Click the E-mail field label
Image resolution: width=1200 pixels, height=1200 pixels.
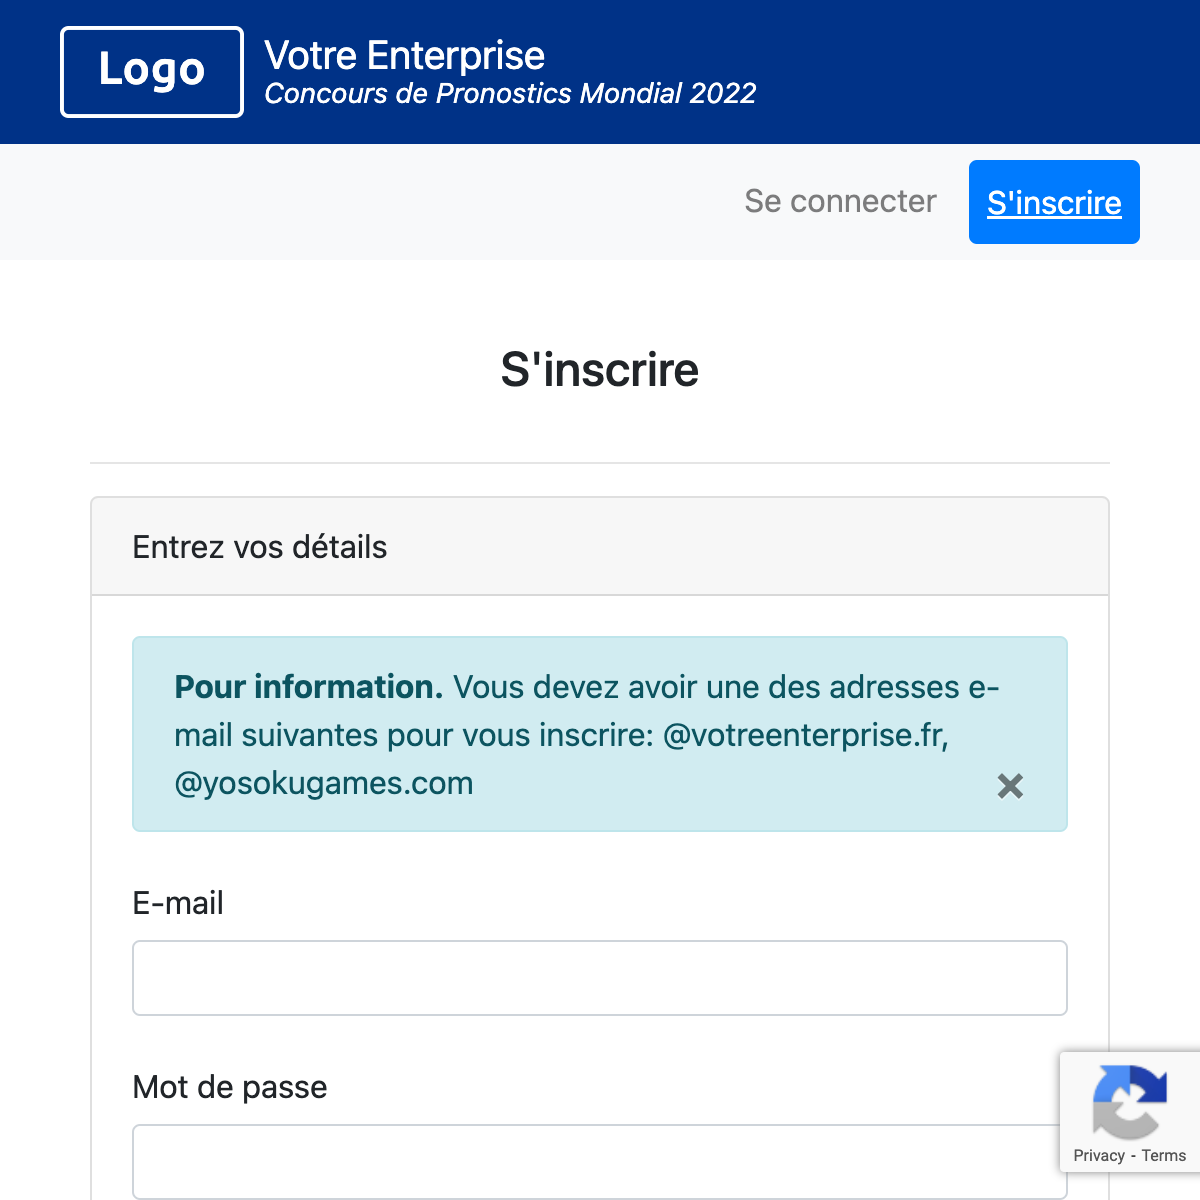pos(178,903)
